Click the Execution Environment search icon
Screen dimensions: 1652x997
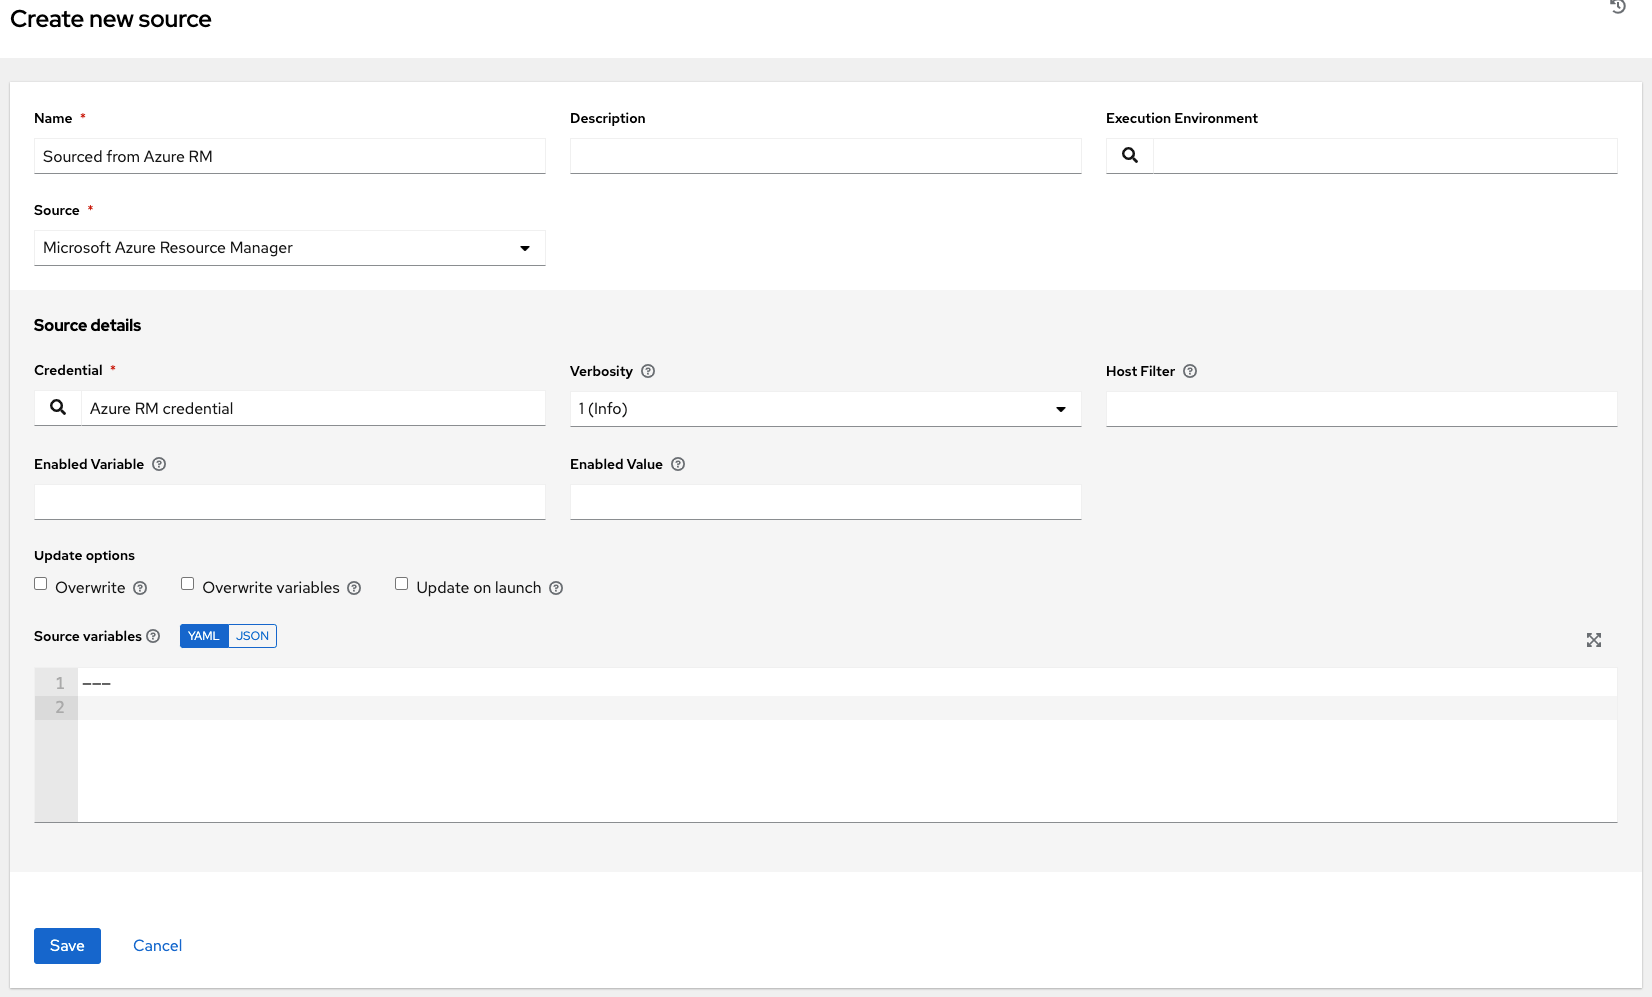tap(1129, 155)
